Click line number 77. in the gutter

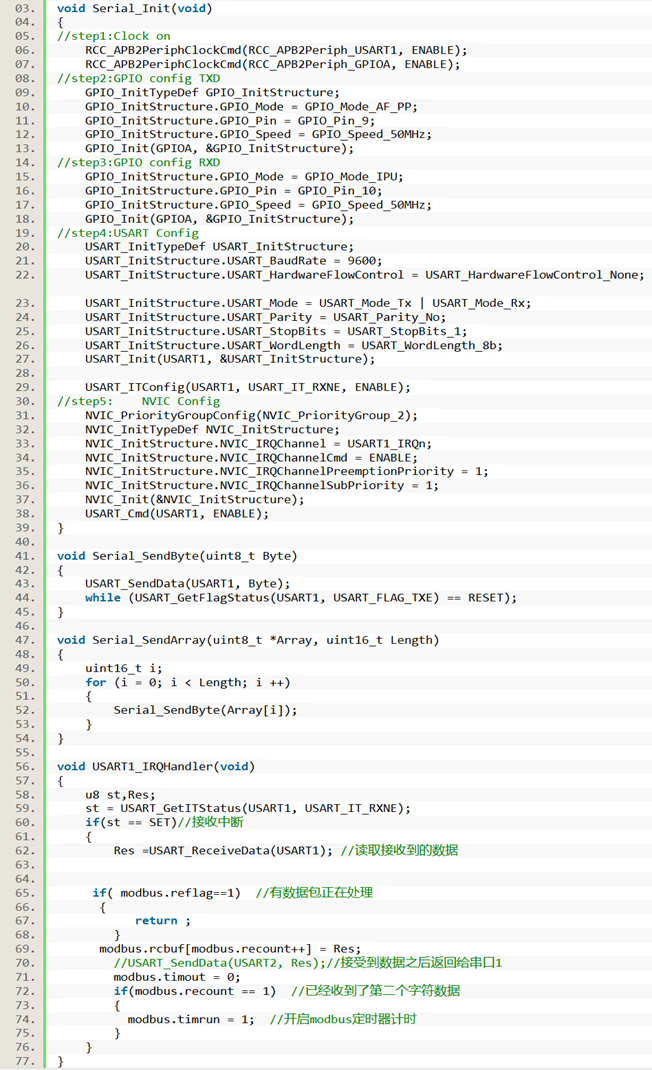24,1061
